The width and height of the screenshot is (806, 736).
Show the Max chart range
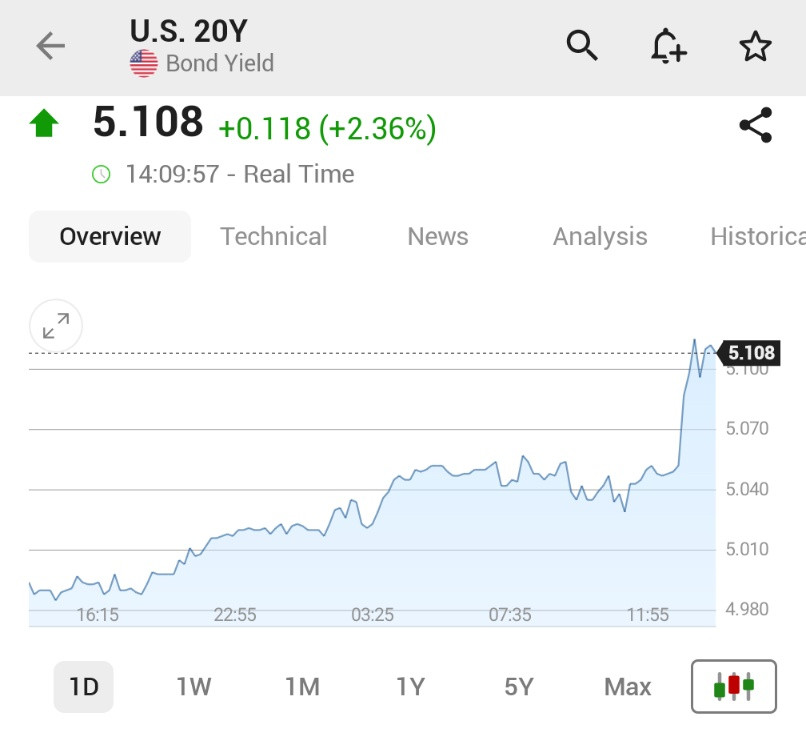628,687
